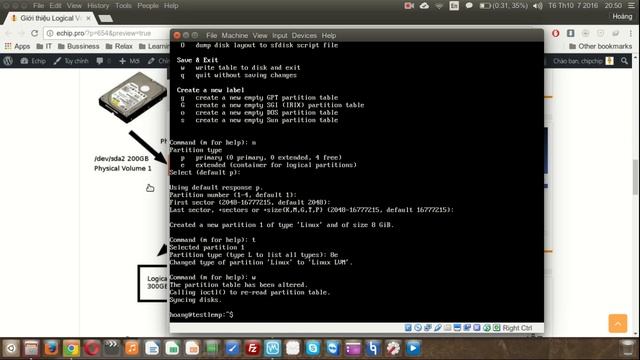Open Firefox from the dock
This screenshot has width=640, height=360.
[51, 349]
